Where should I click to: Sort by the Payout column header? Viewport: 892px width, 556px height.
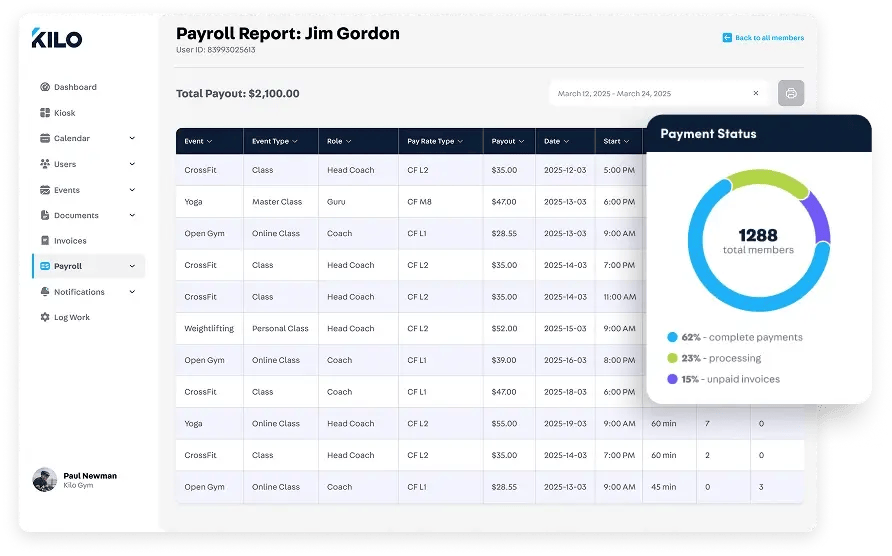click(508, 142)
